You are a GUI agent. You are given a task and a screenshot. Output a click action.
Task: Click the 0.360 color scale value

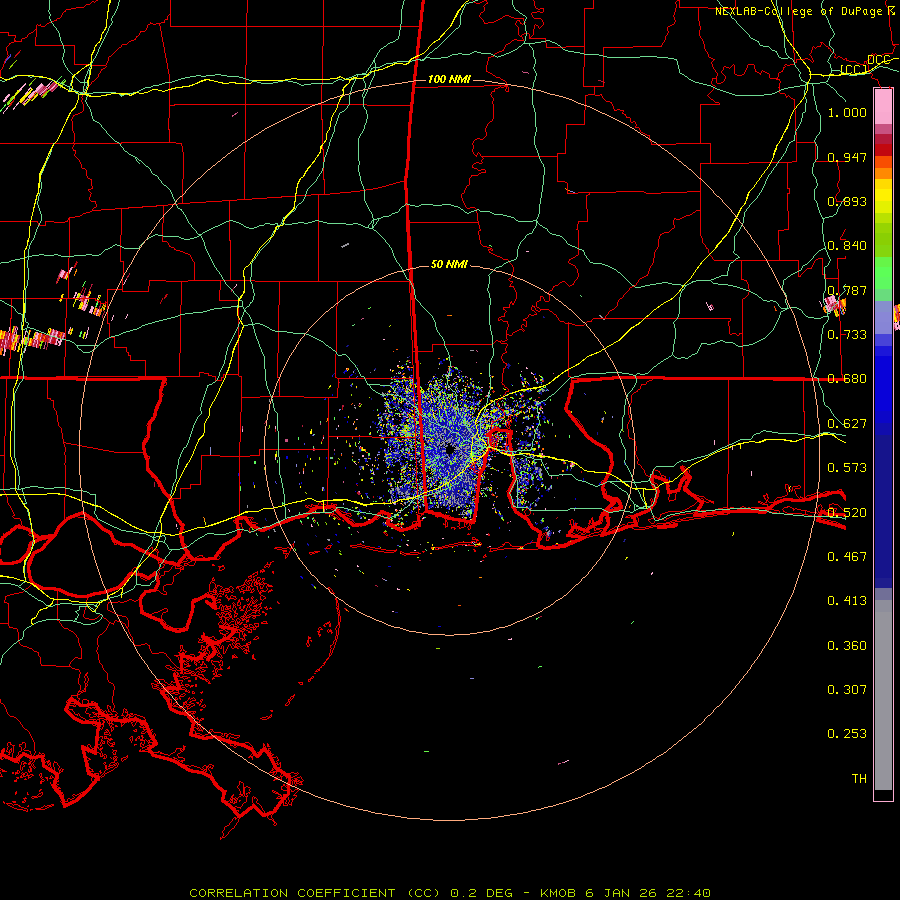pos(847,646)
